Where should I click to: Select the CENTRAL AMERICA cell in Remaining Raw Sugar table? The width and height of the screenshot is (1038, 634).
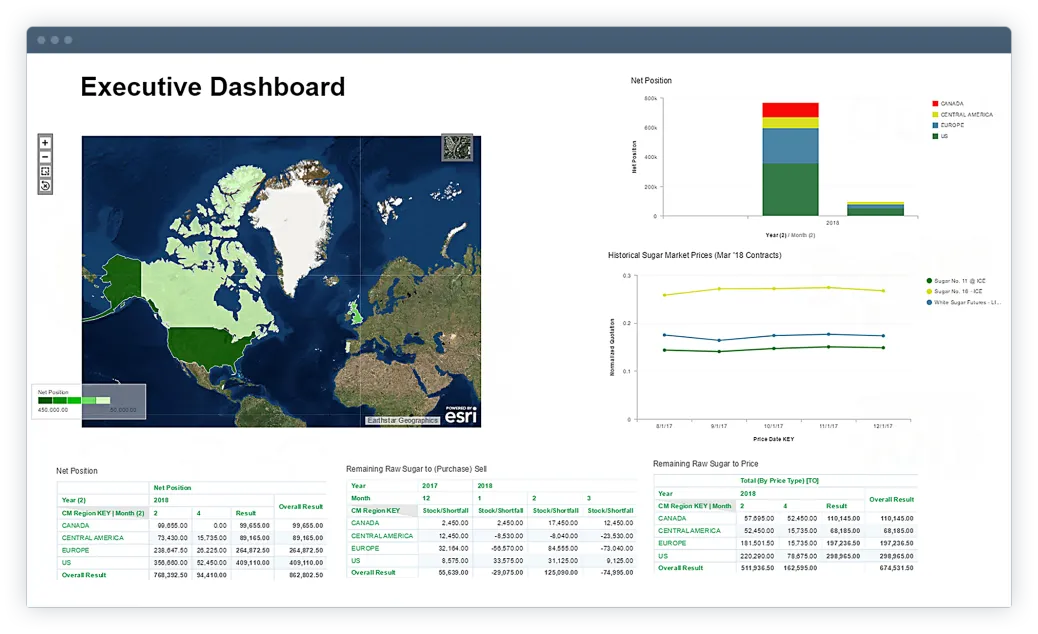coord(383,536)
